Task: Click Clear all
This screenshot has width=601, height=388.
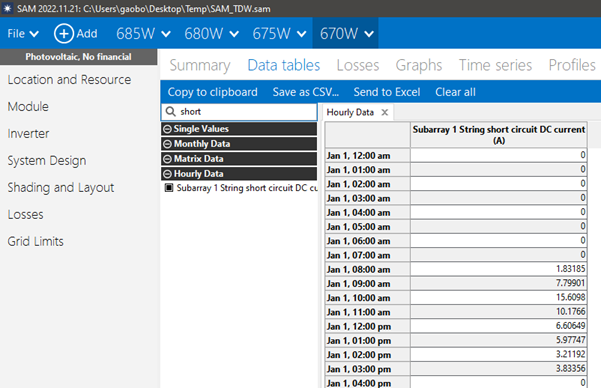Action: tap(455, 92)
